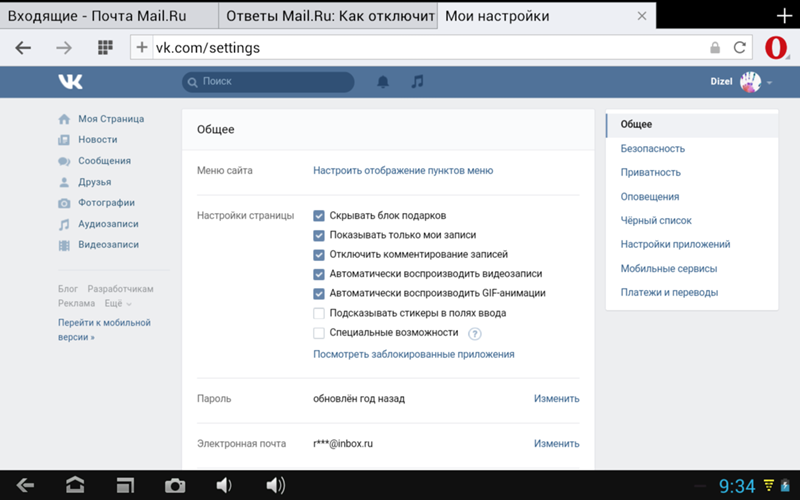Click 'Изменить' next to the password
800x500 pixels.
point(556,398)
